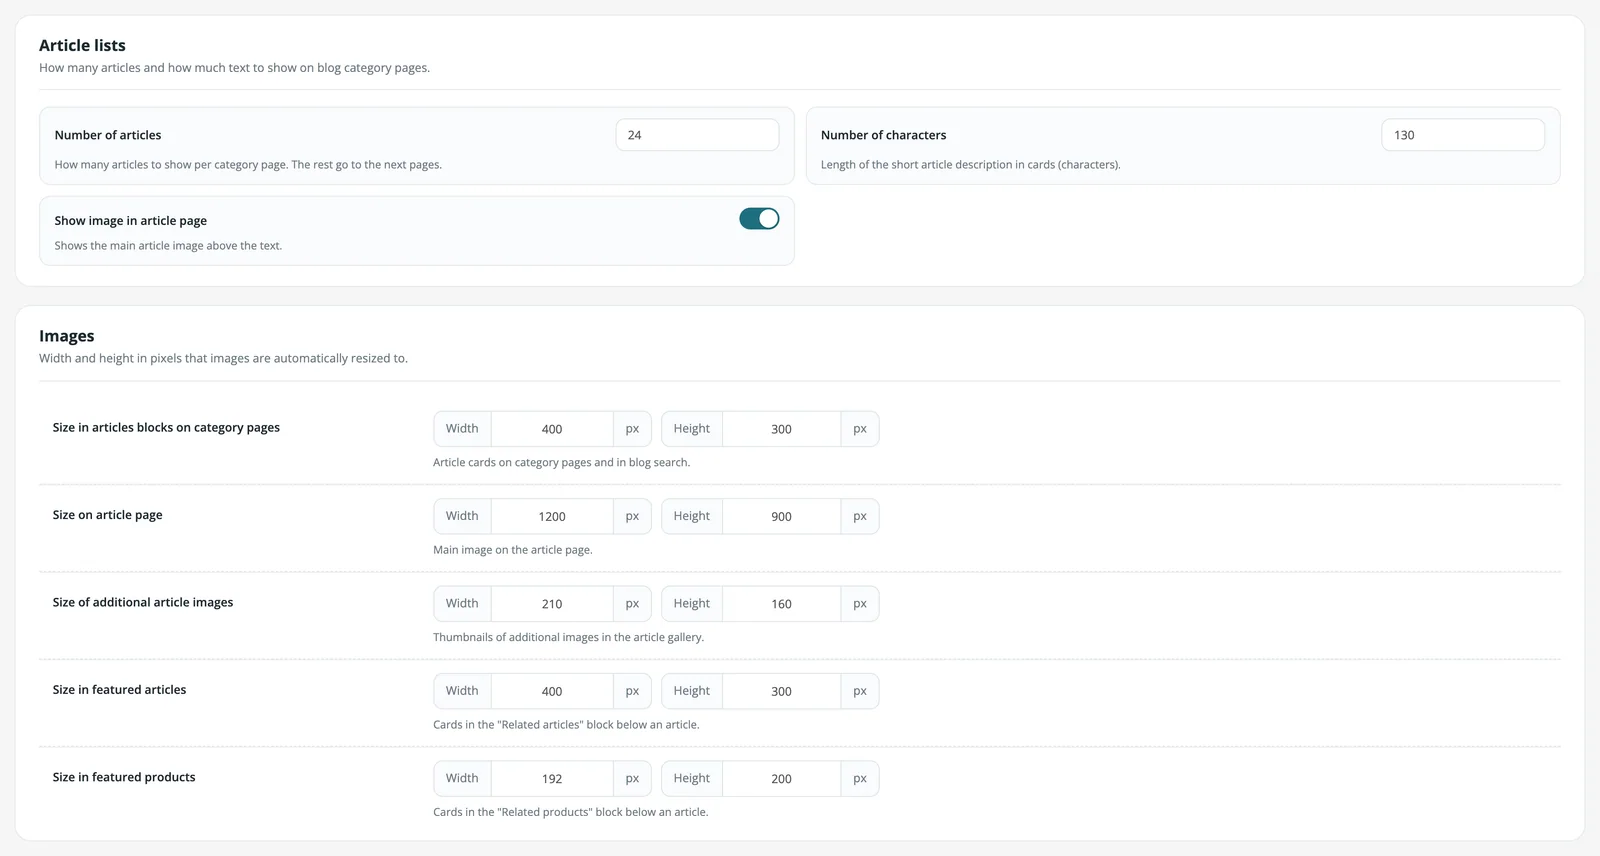Screen dimensions: 1600x856
Task: Toggle the Show image in article page switch
Action: pos(759,219)
